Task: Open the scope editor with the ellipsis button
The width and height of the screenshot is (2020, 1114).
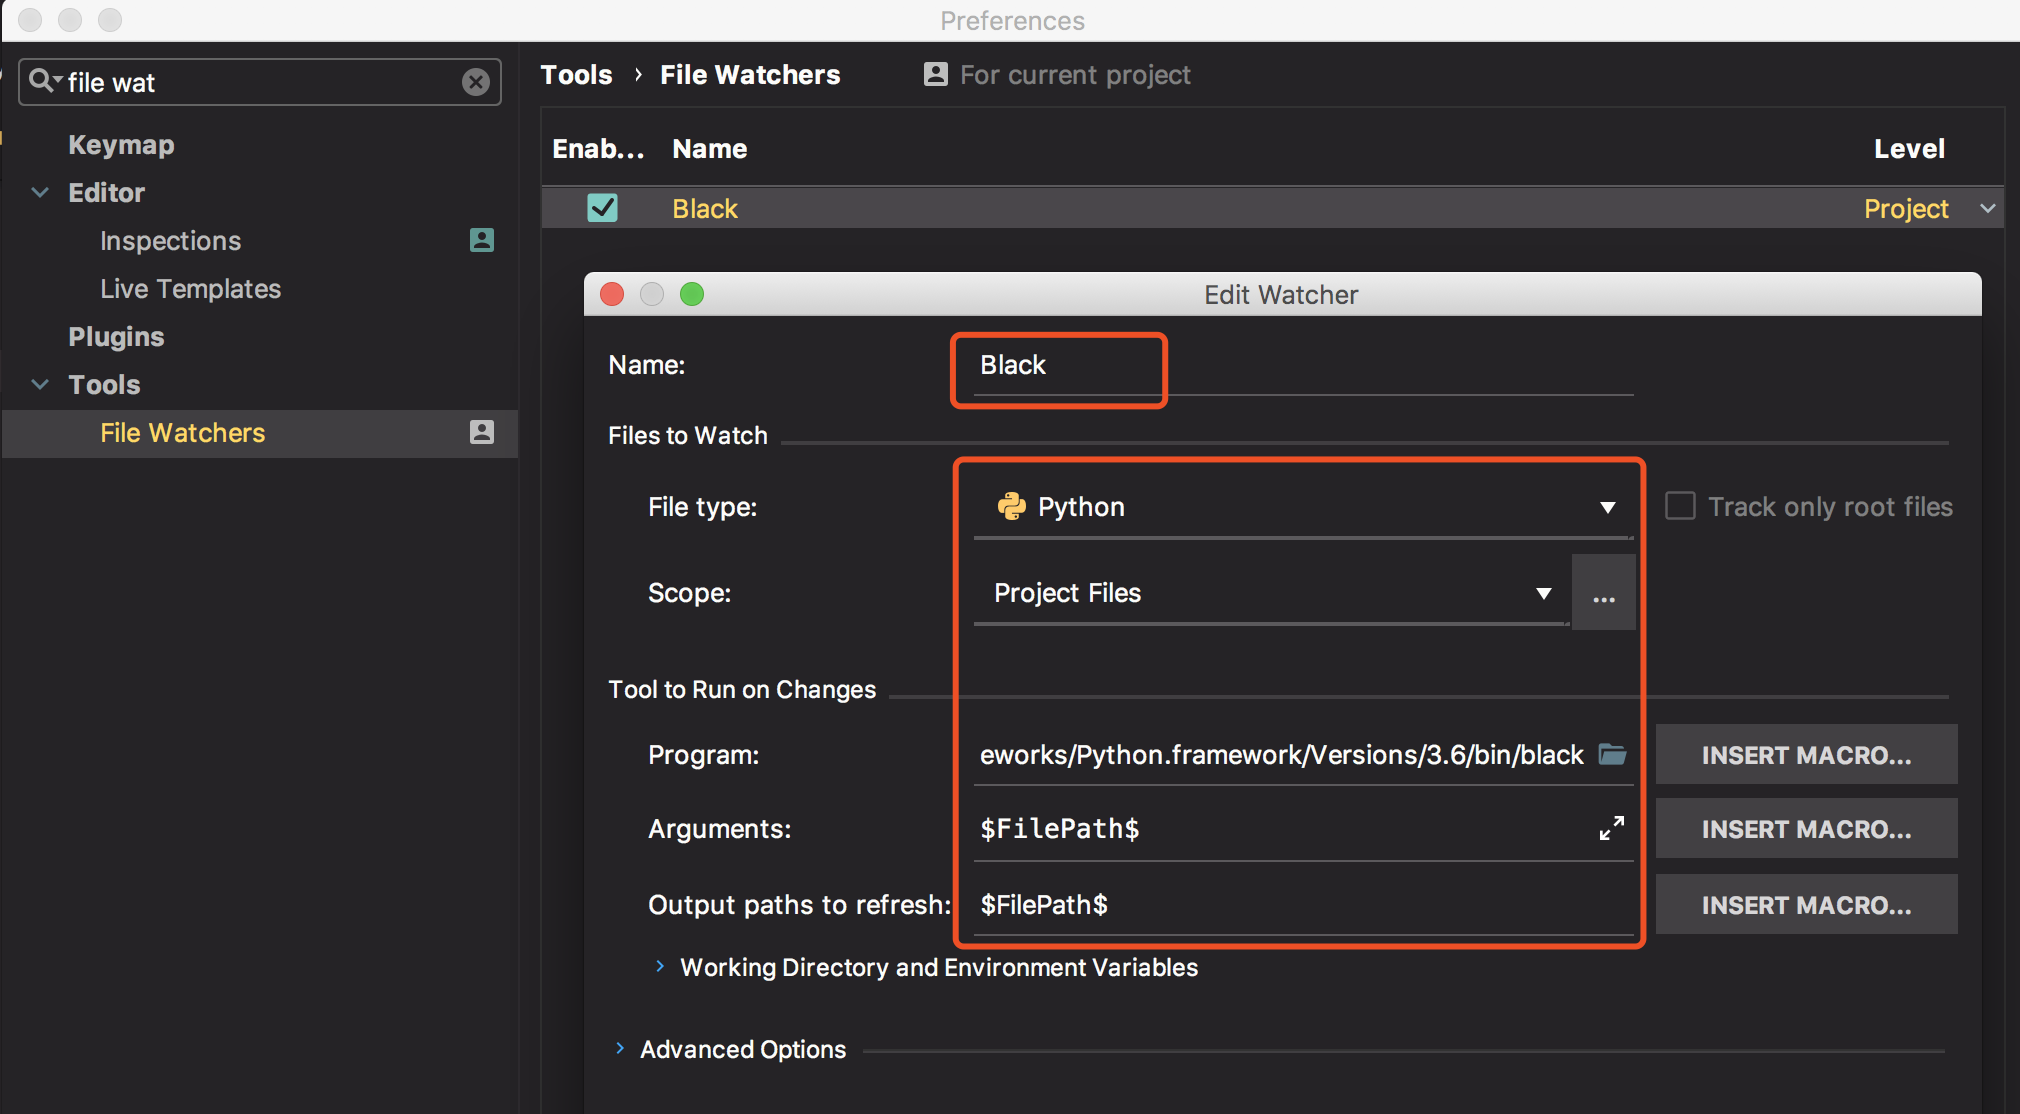Action: [1604, 594]
